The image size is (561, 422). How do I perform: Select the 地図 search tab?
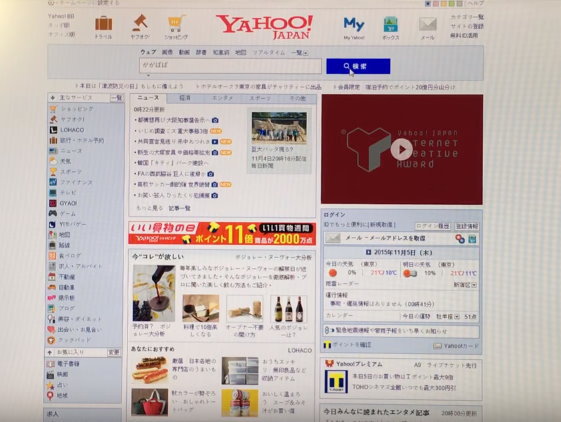[x=241, y=53]
